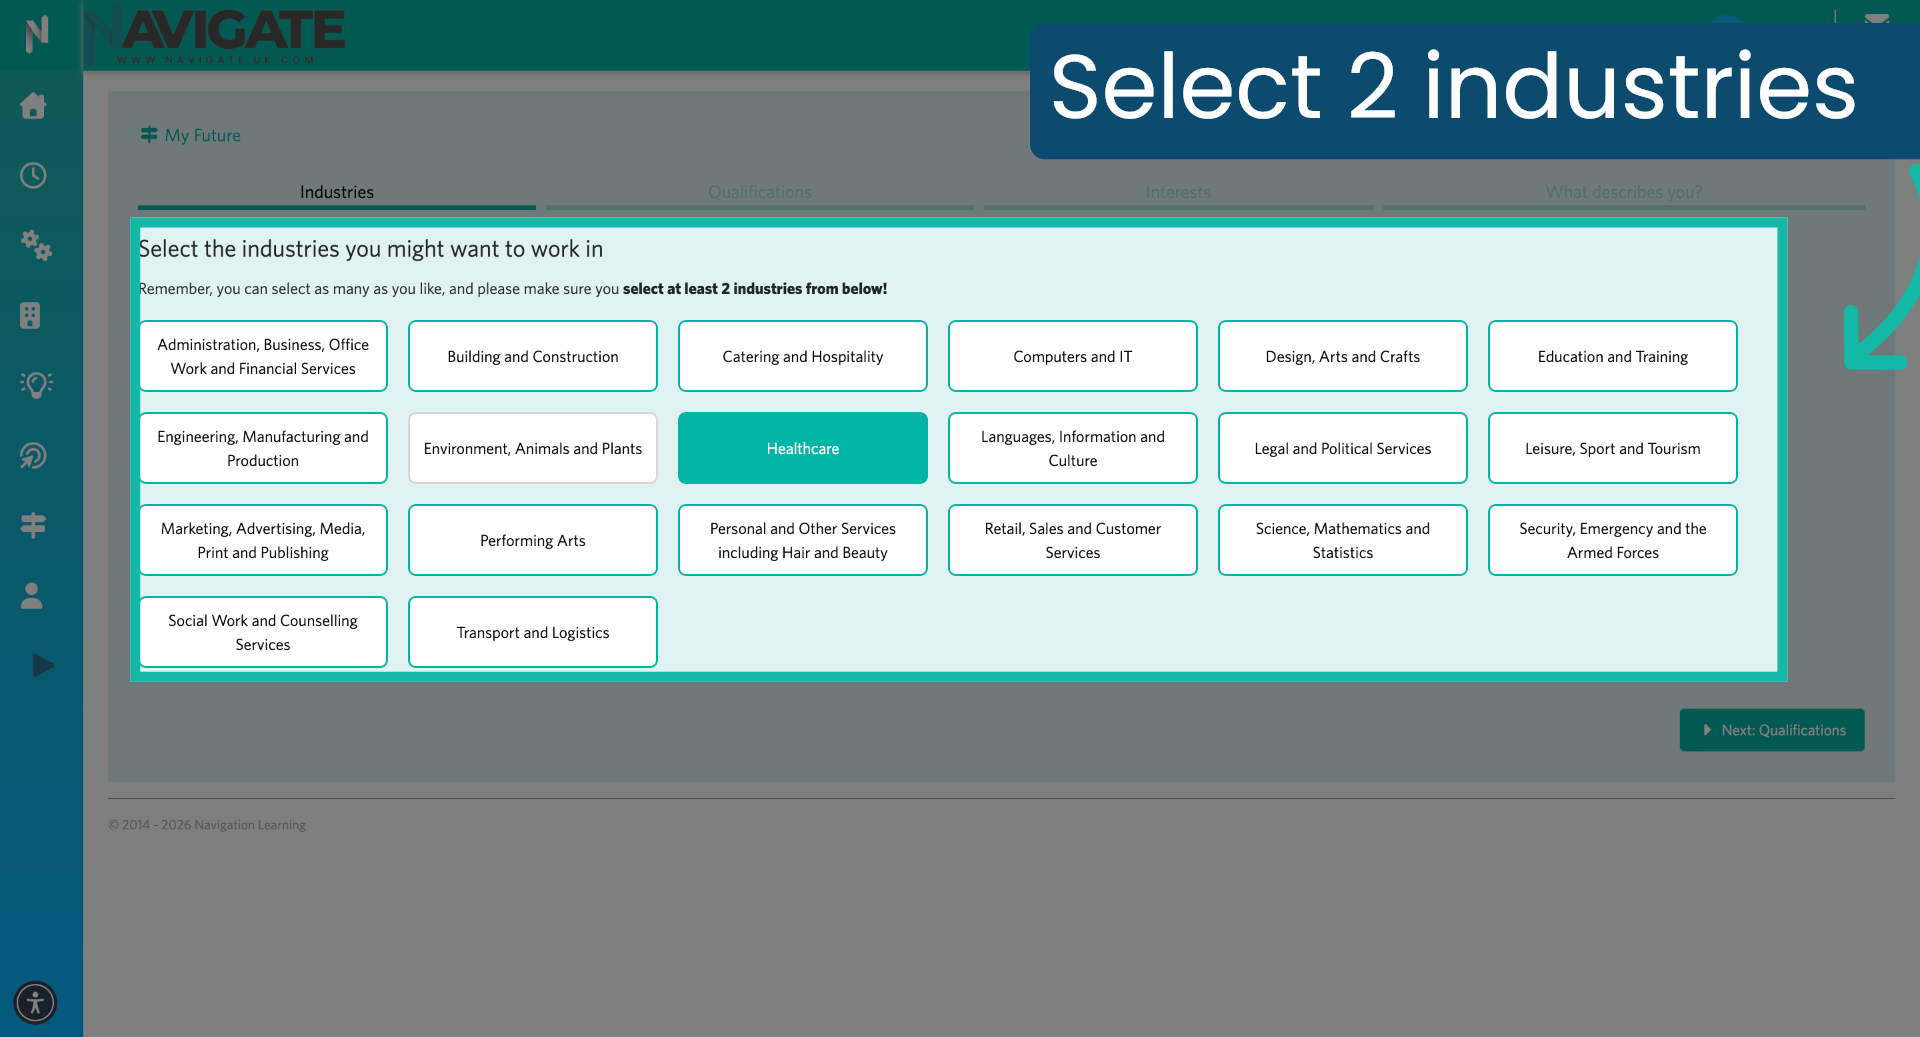
Task: Select the Building and Construction industry
Action: click(532, 356)
